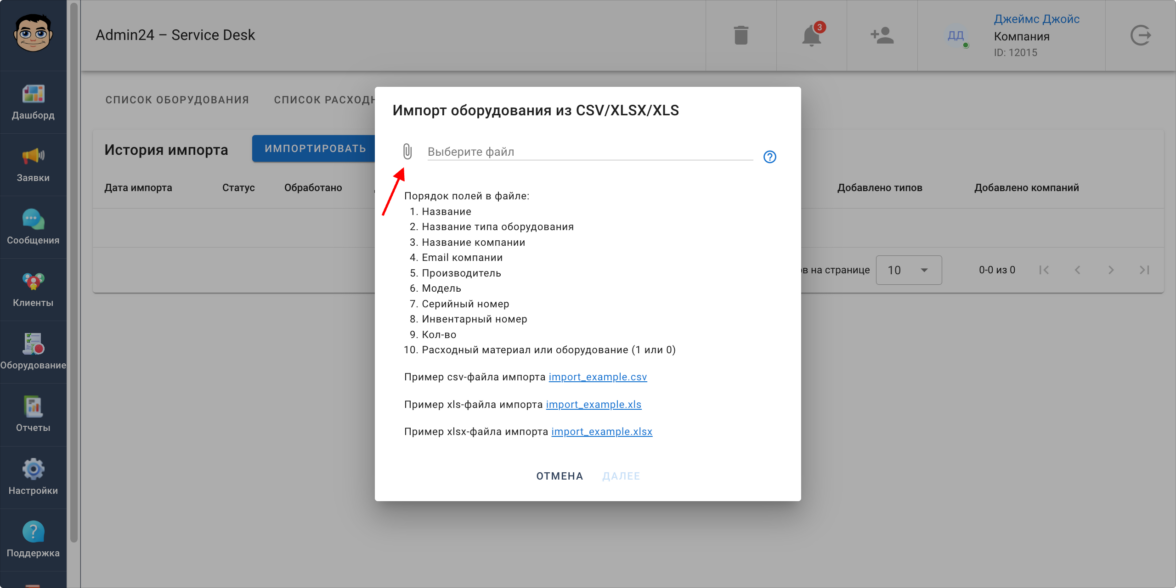The width and height of the screenshot is (1176, 588).
Task: Open notifications bell icon
Action: [x=812, y=35]
